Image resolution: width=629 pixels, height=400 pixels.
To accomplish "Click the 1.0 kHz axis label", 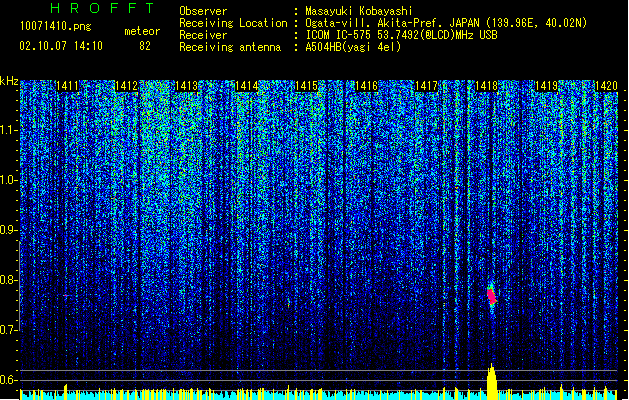I will pyautogui.click(x=9, y=181).
